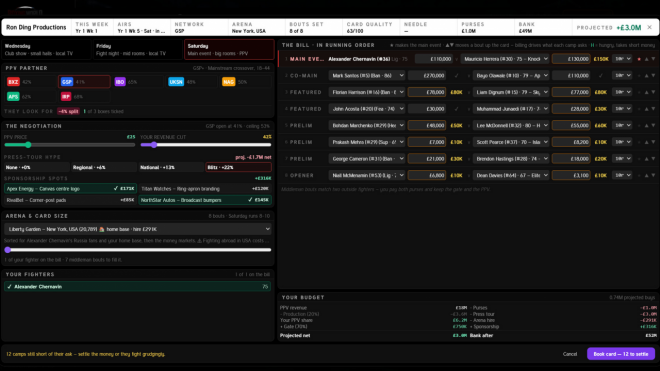This screenshot has height=371, width=660.
Task: Switch to the Wednesday club show tab
Action: [x=46, y=50]
